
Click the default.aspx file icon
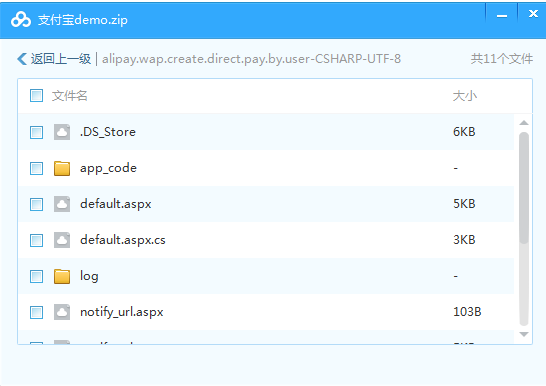[x=62, y=204]
